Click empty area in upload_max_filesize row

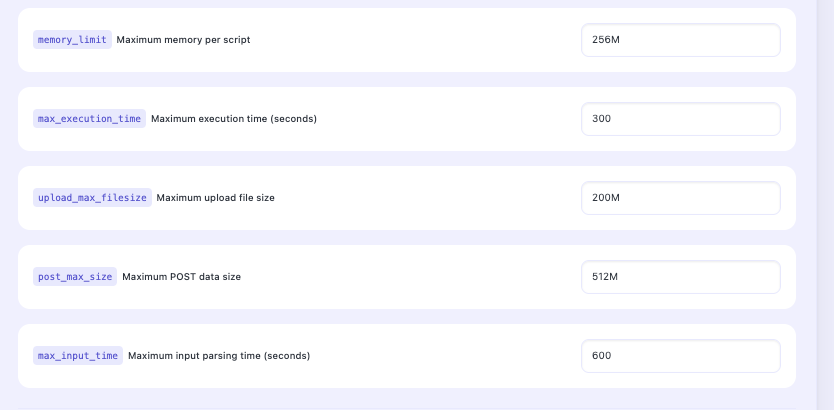[x=430, y=198]
